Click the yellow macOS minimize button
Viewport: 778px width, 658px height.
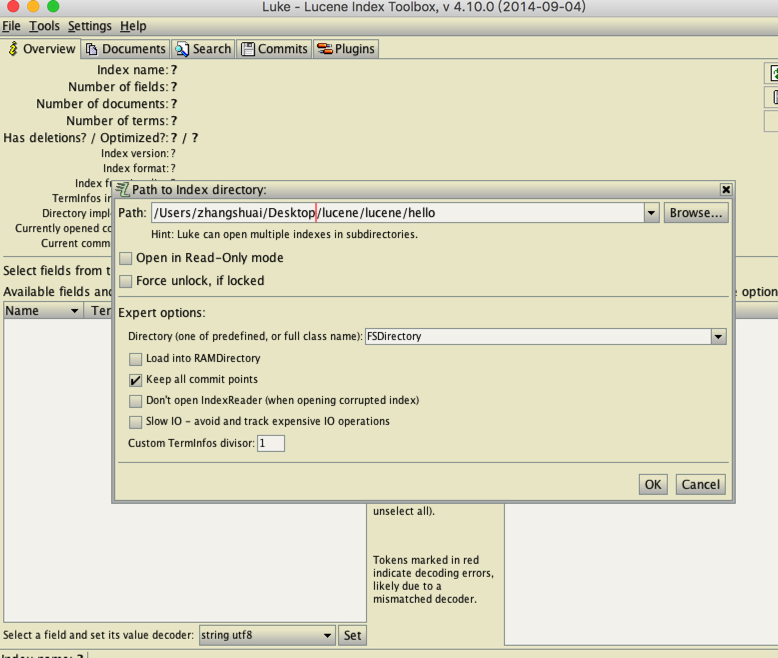pyautogui.click(x=33, y=6)
